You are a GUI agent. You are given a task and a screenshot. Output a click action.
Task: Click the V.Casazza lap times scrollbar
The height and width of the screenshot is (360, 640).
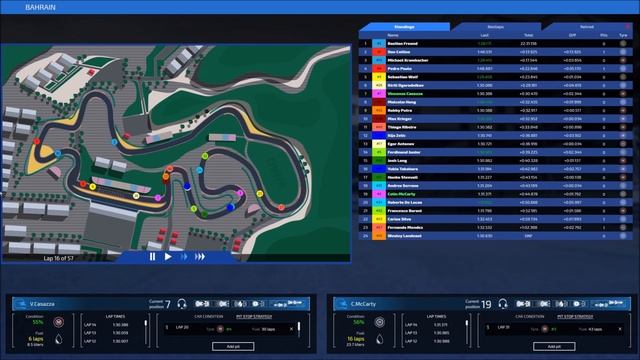(x=146, y=332)
